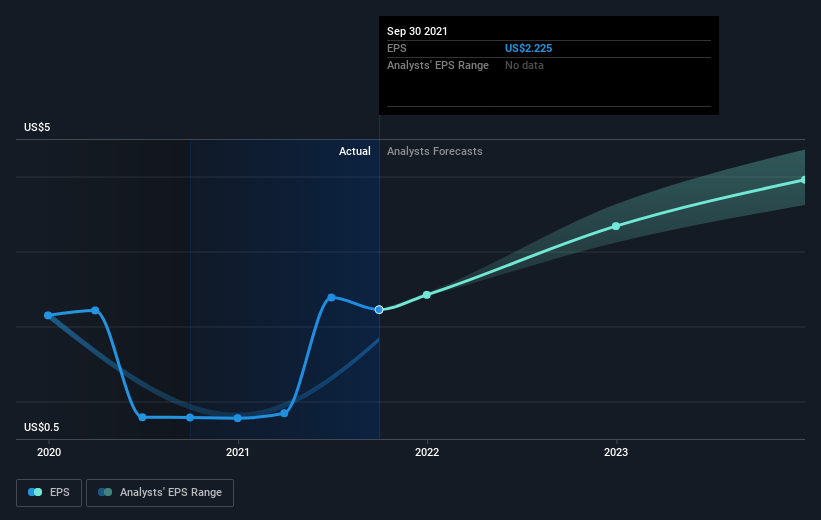Select the EPS data point above 2021
The image size is (821, 520).
238,418
